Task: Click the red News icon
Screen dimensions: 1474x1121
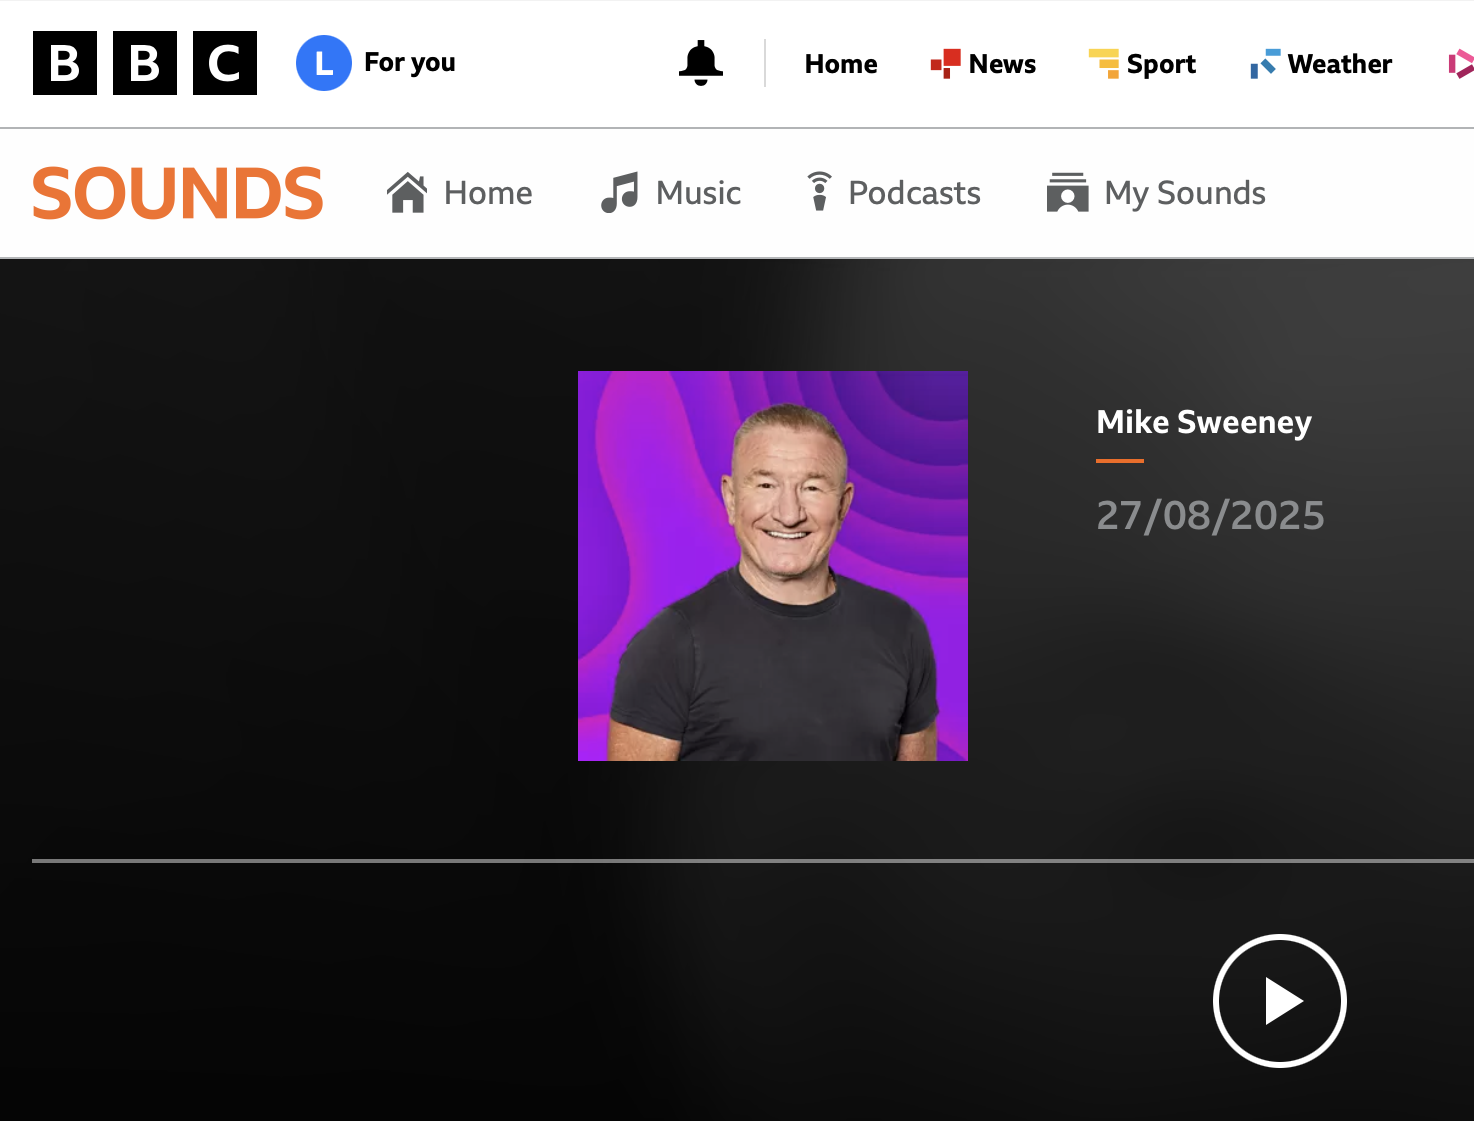Action: pyautogui.click(x=945, y=64)
